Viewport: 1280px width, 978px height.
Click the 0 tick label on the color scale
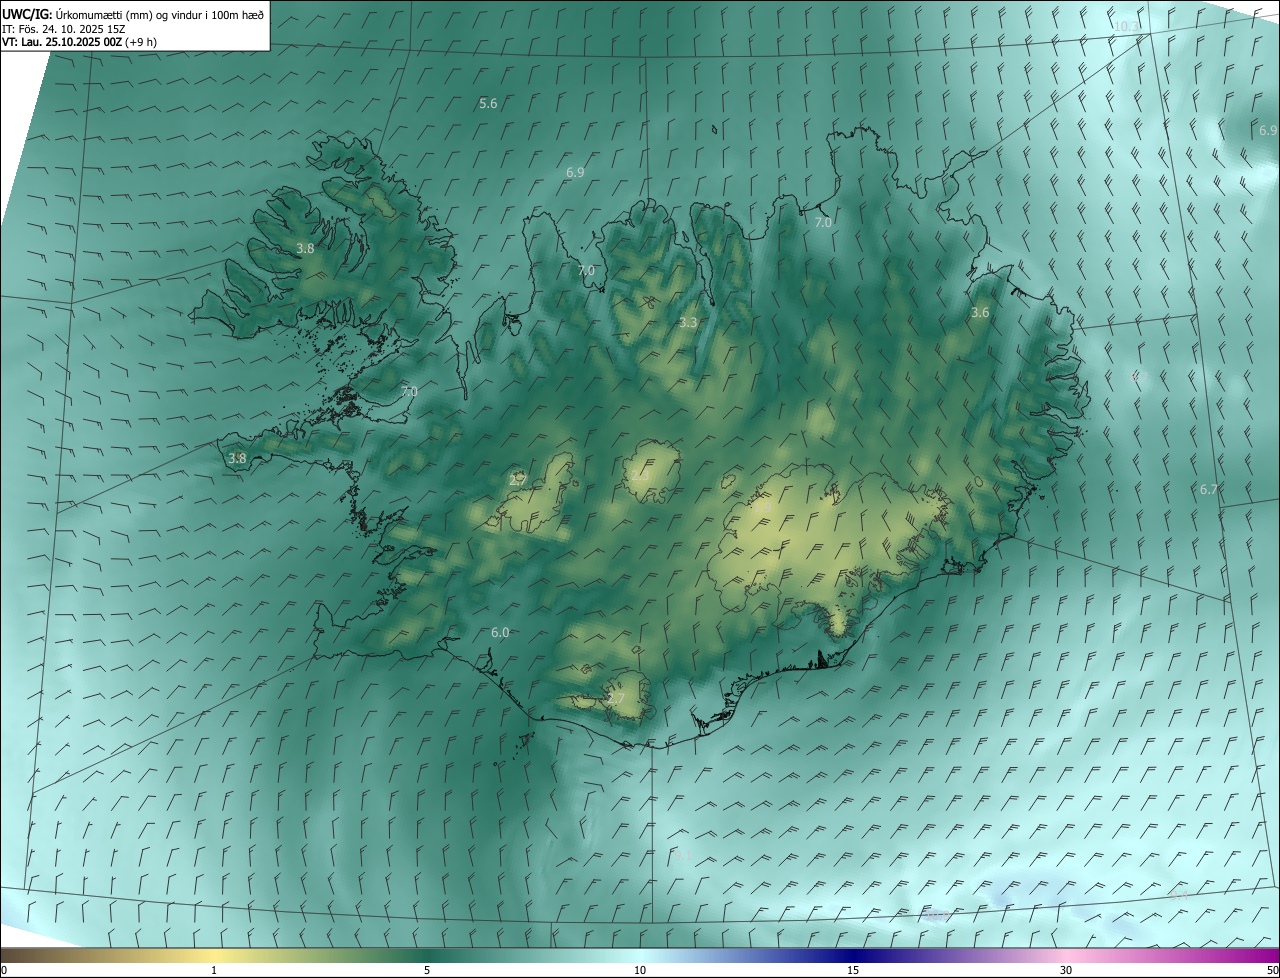[4, 970]
